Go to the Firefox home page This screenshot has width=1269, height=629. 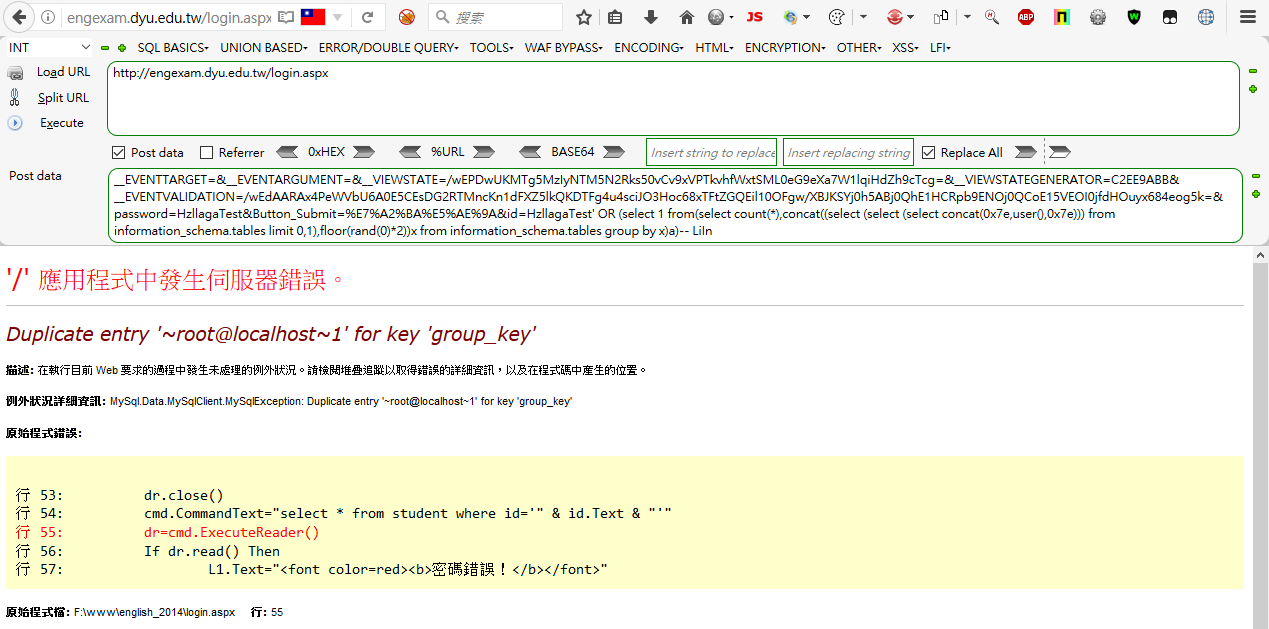click(x=686, y=17)
